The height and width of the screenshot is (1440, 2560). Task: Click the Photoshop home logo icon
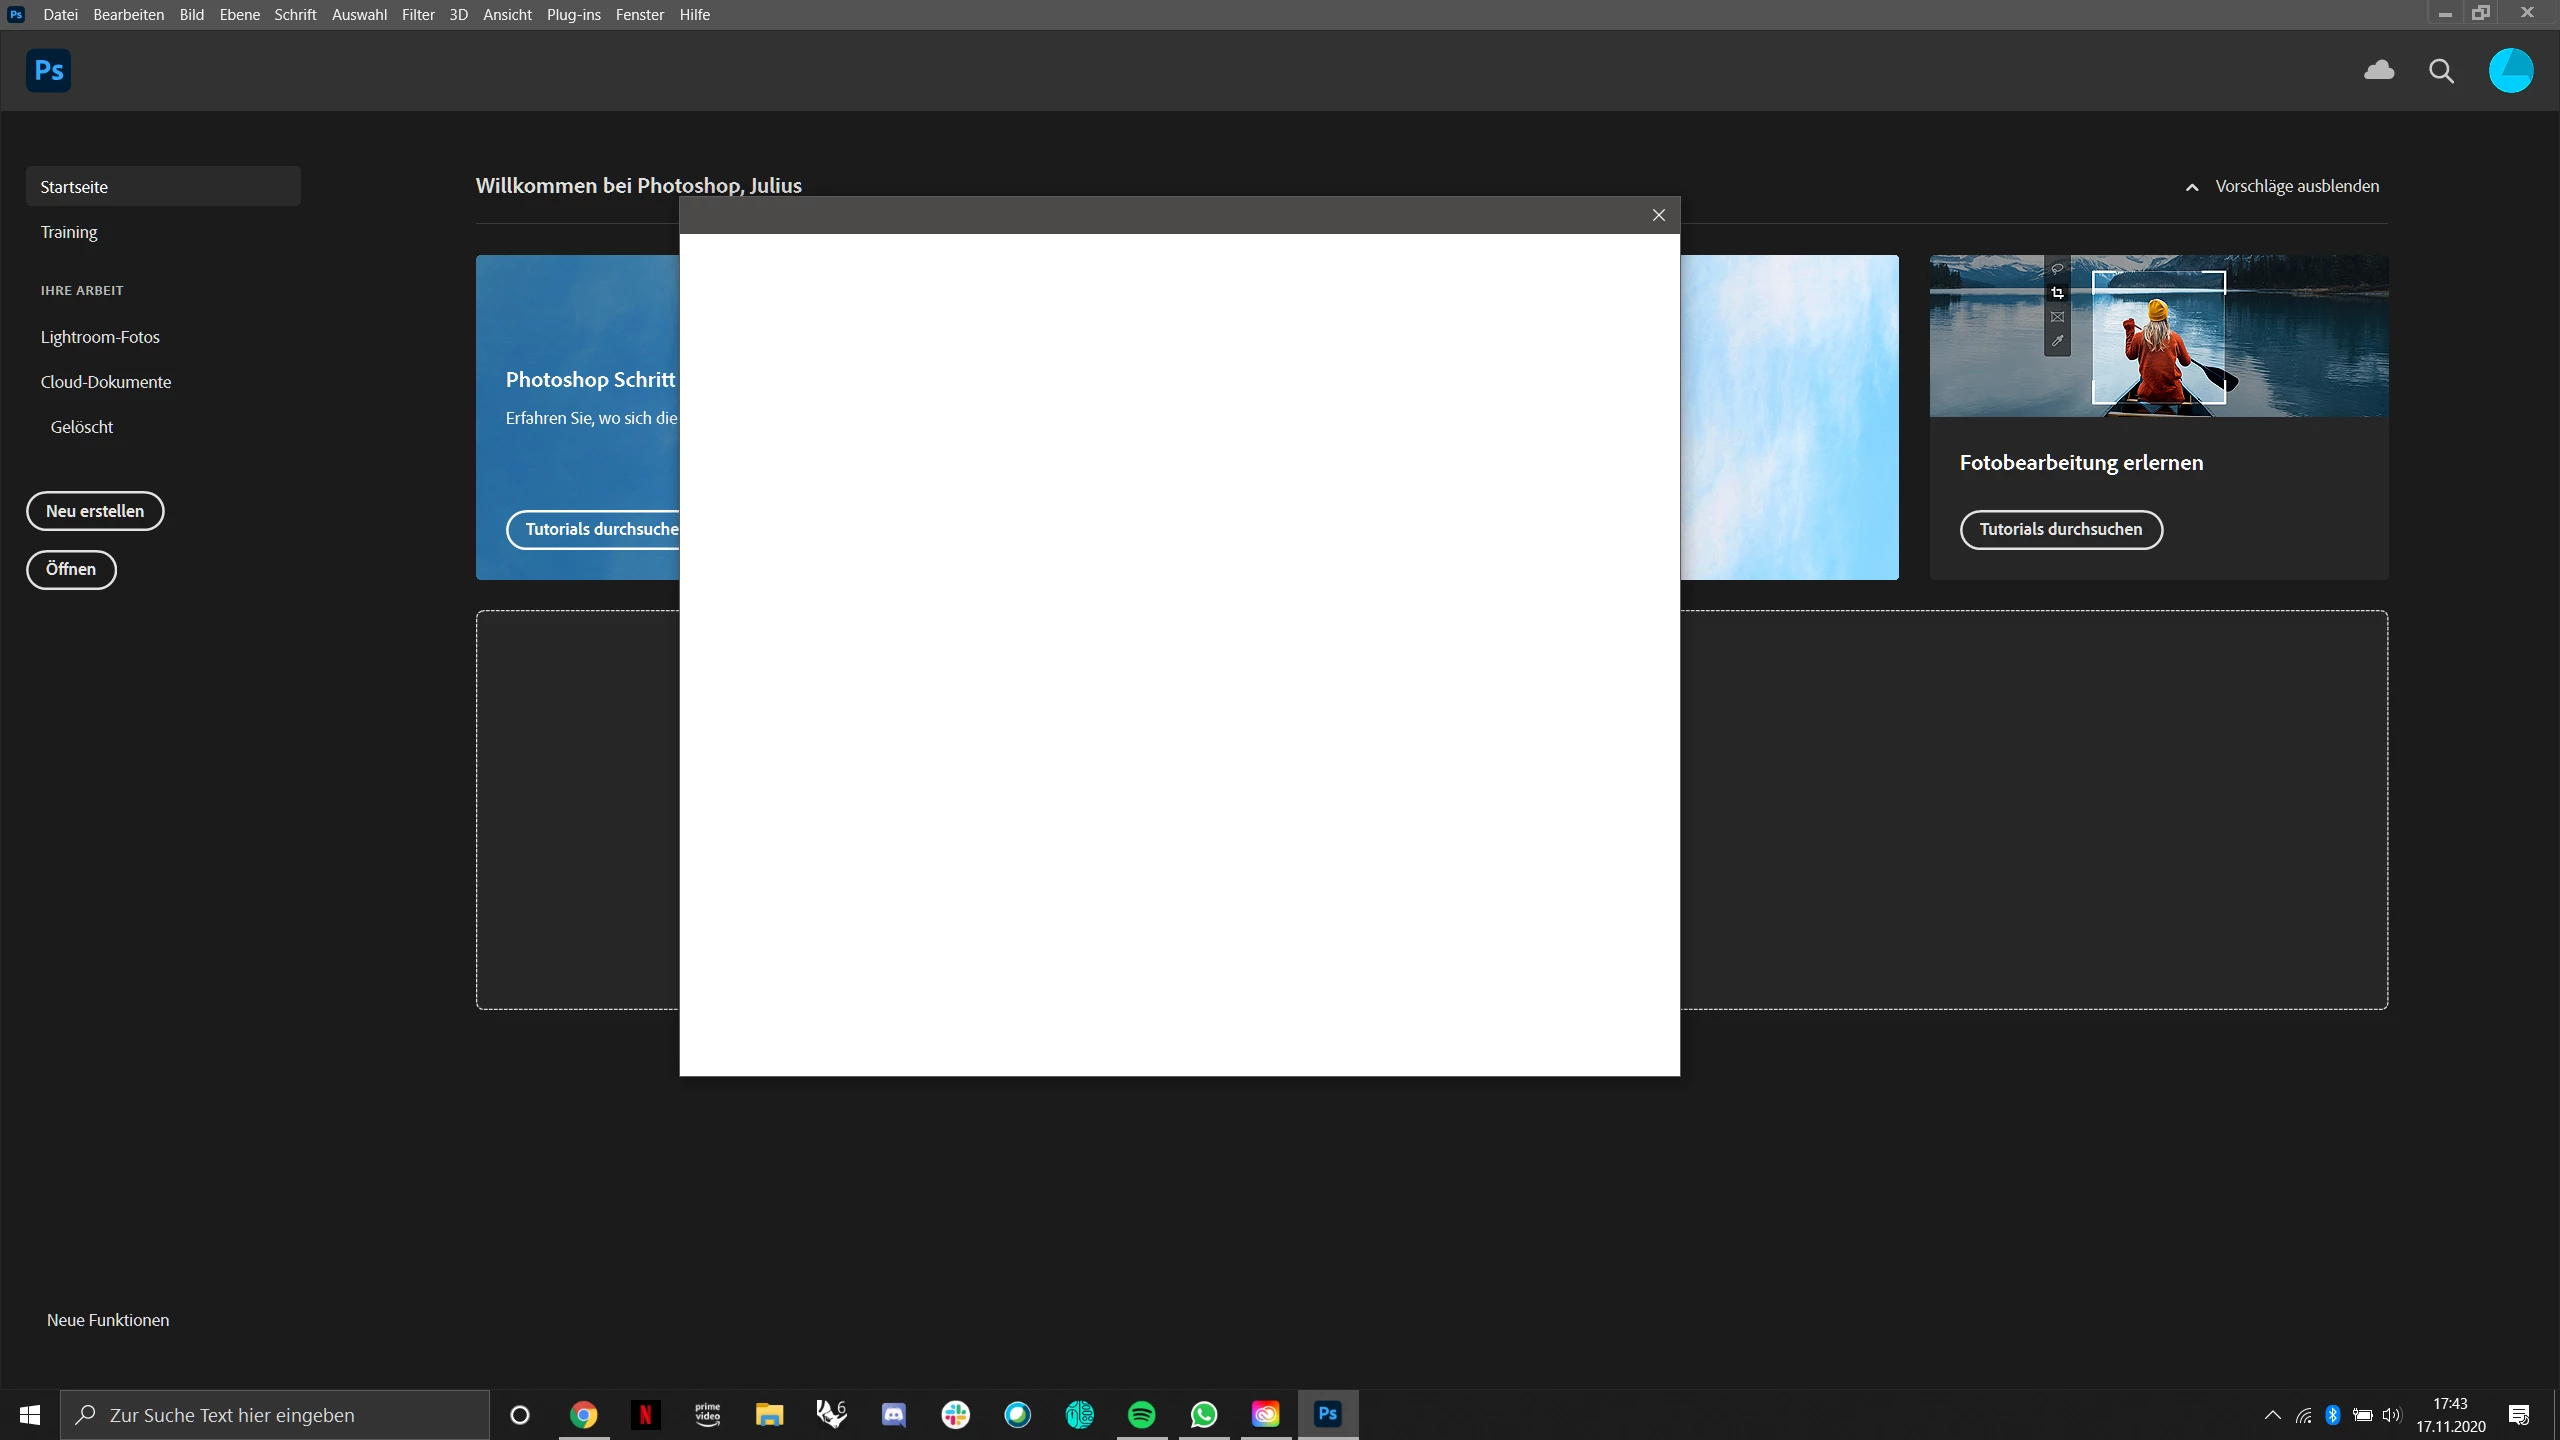48,71
